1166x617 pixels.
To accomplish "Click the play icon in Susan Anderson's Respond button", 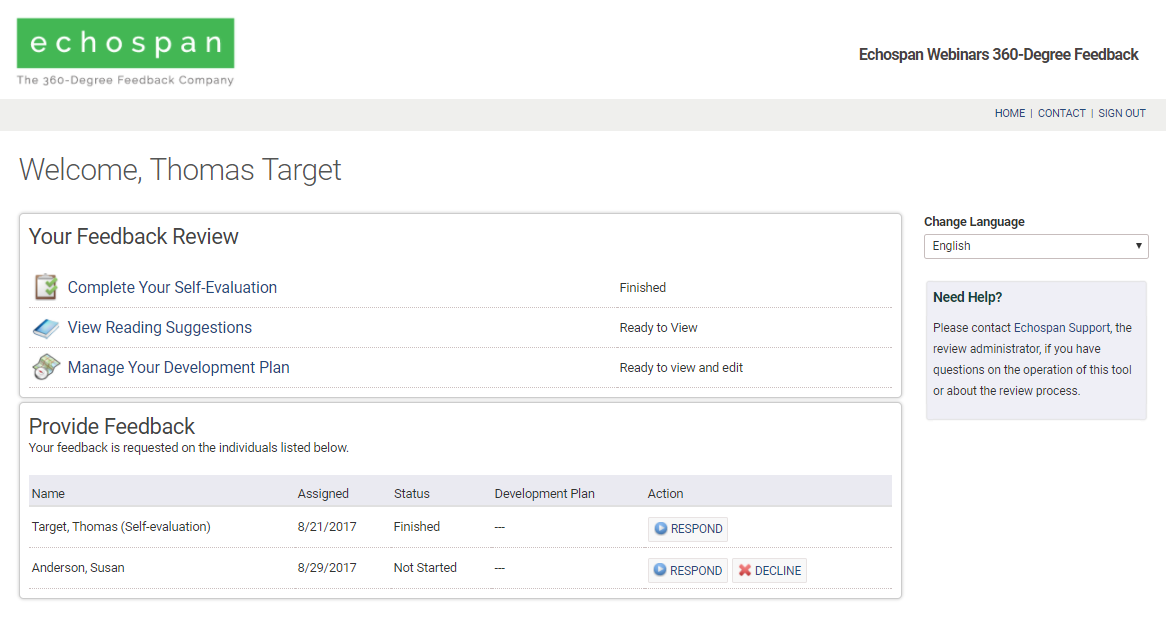I will tap(660, 571).
